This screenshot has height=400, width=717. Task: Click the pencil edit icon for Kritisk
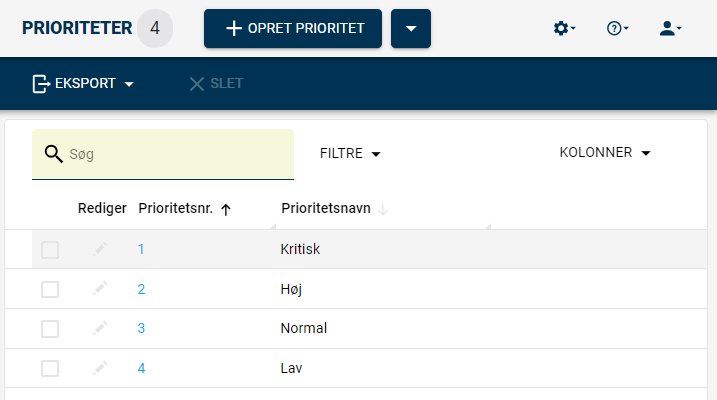(100, 249)
